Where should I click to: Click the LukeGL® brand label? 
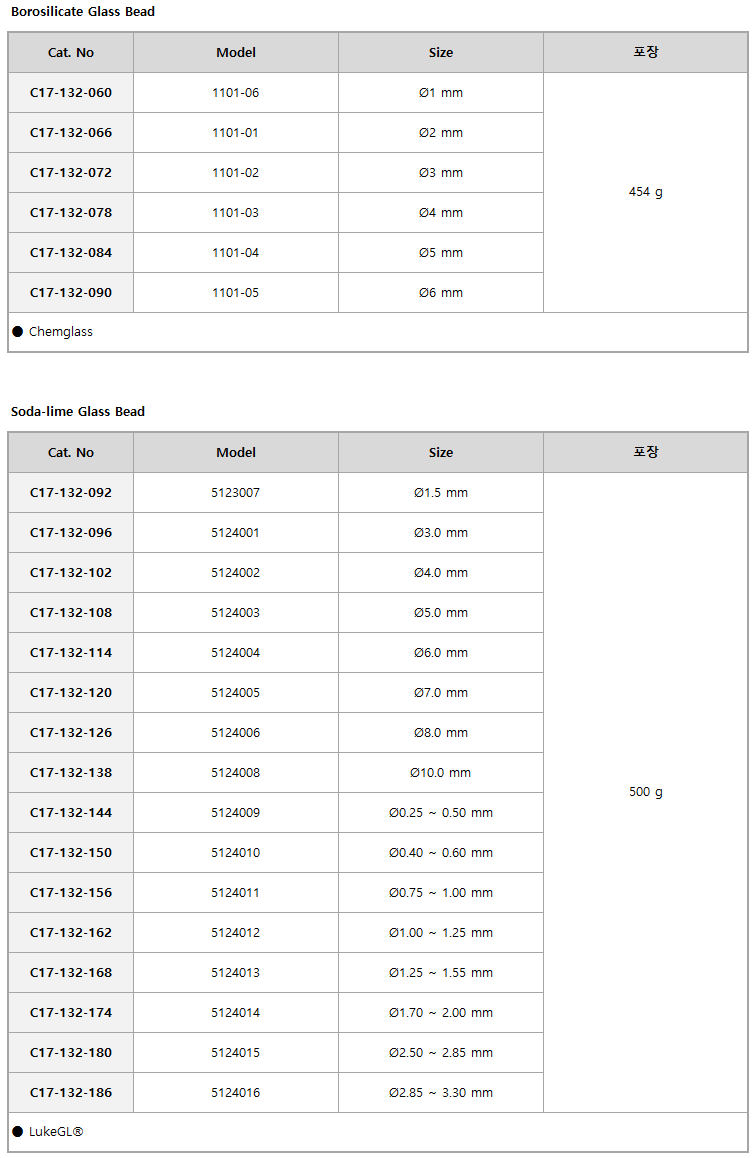point(55,1131)
